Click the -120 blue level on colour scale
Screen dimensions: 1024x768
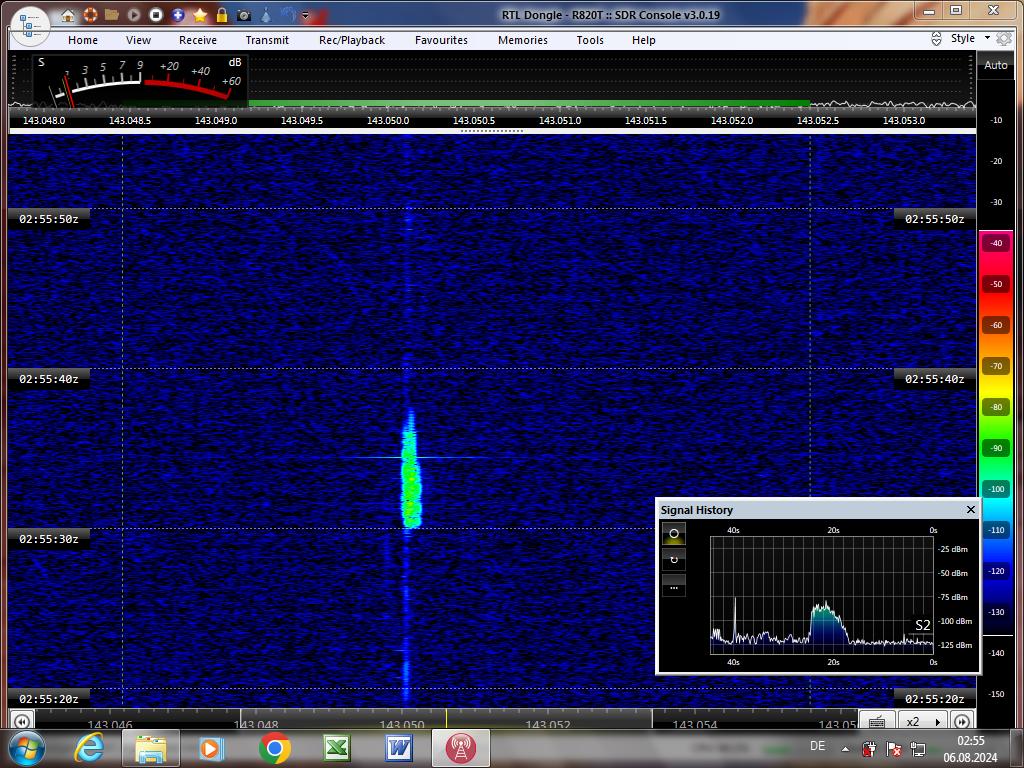point(996,571)
